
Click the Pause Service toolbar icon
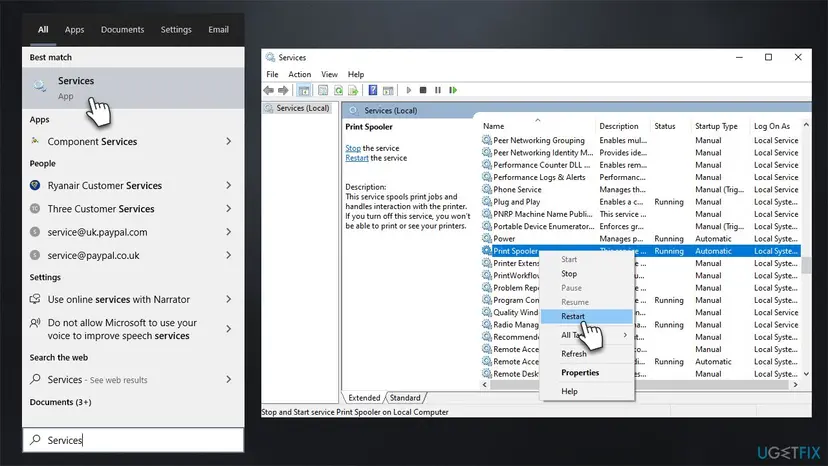click(438, 90)
